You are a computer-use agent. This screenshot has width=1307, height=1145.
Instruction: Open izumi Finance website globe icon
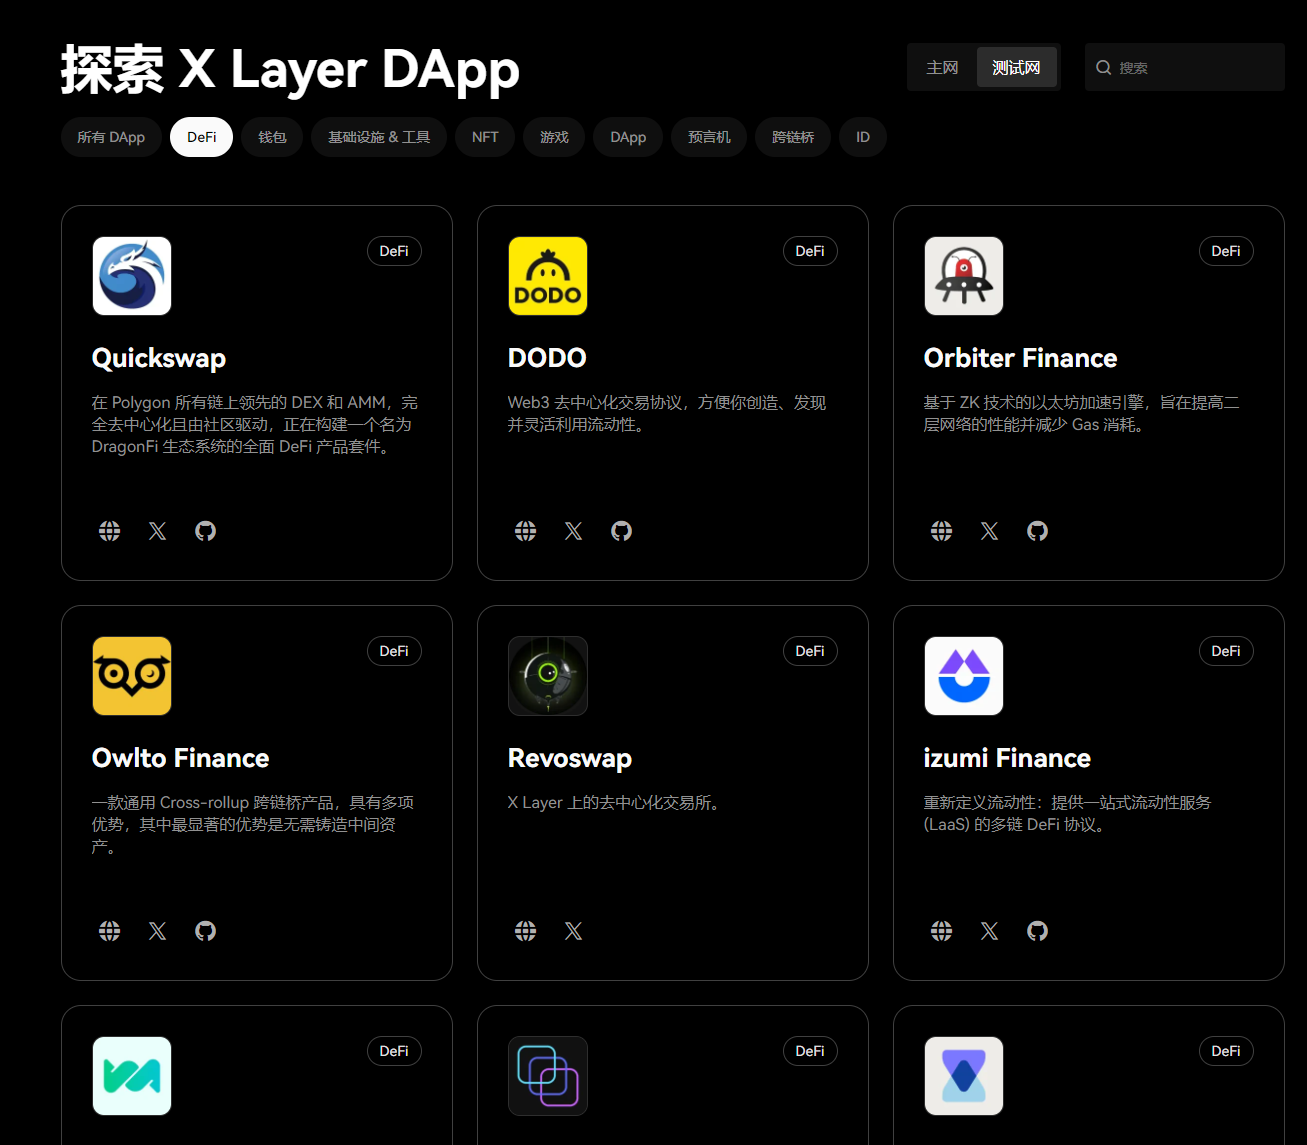[x=942, y=931]
